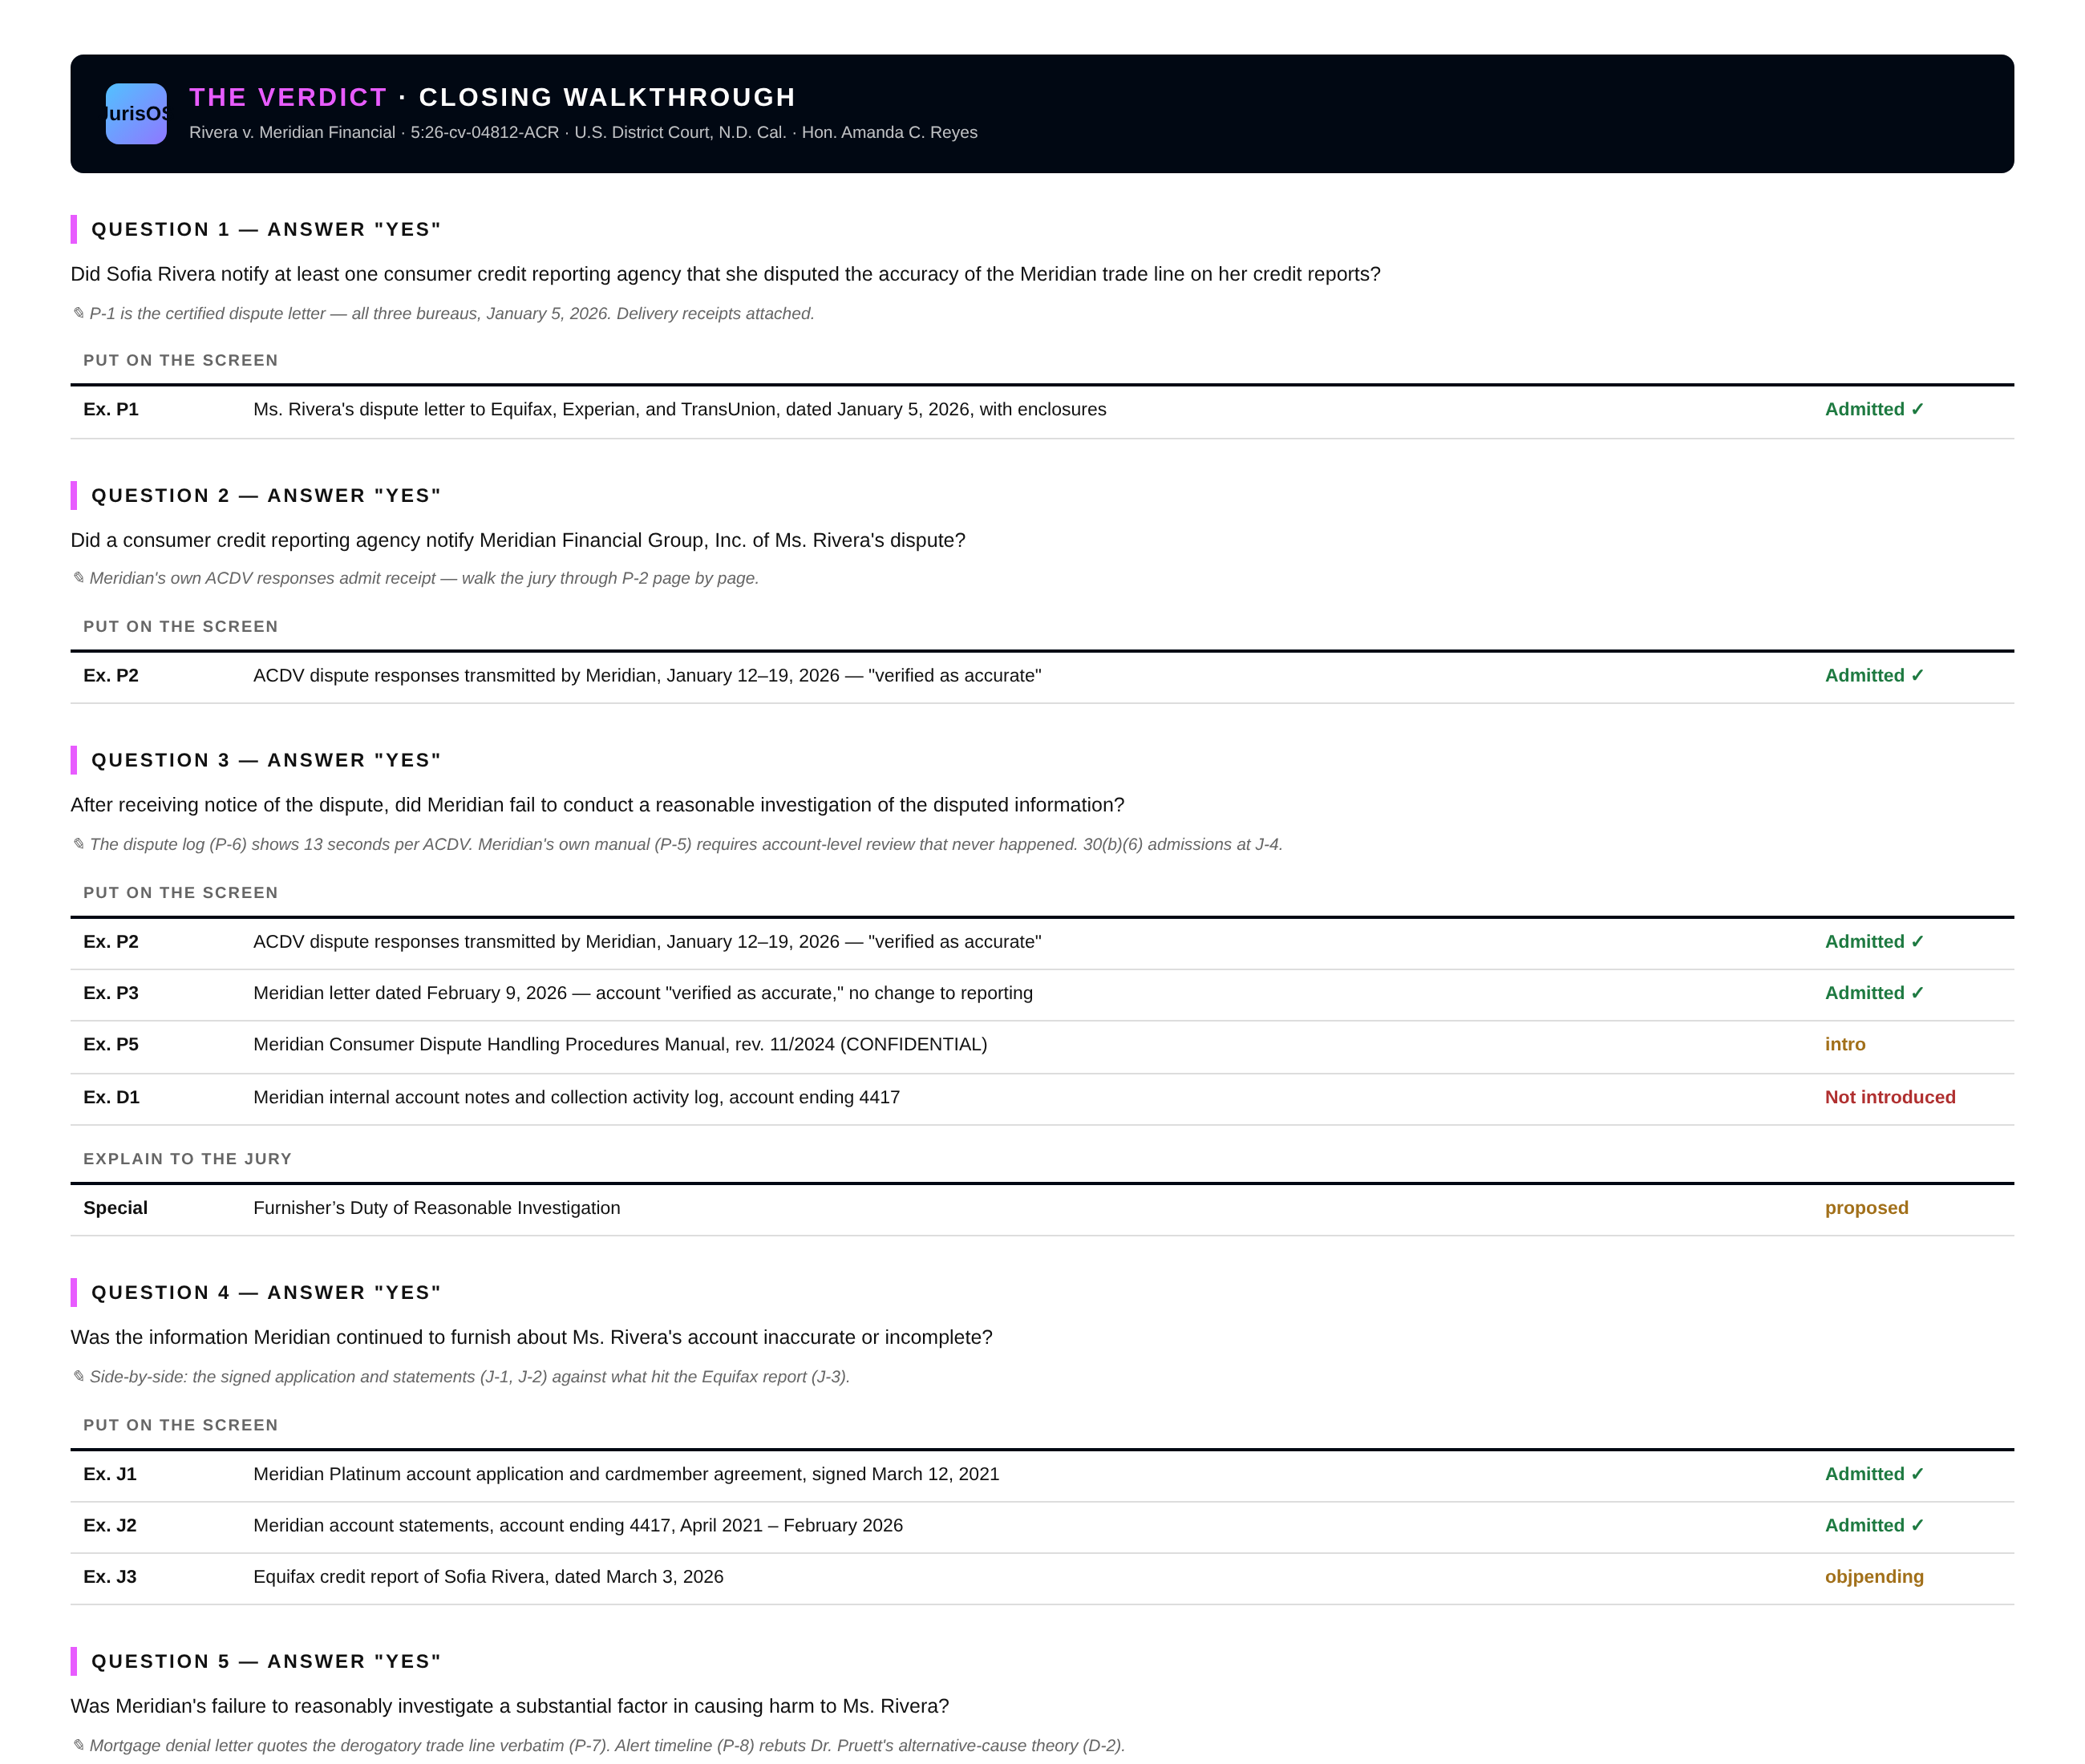Image resolution: width=2085 pixels, height=1764 pixels.
Task: Click the pencil note icon under Question 4
Action: [79, 1376]
